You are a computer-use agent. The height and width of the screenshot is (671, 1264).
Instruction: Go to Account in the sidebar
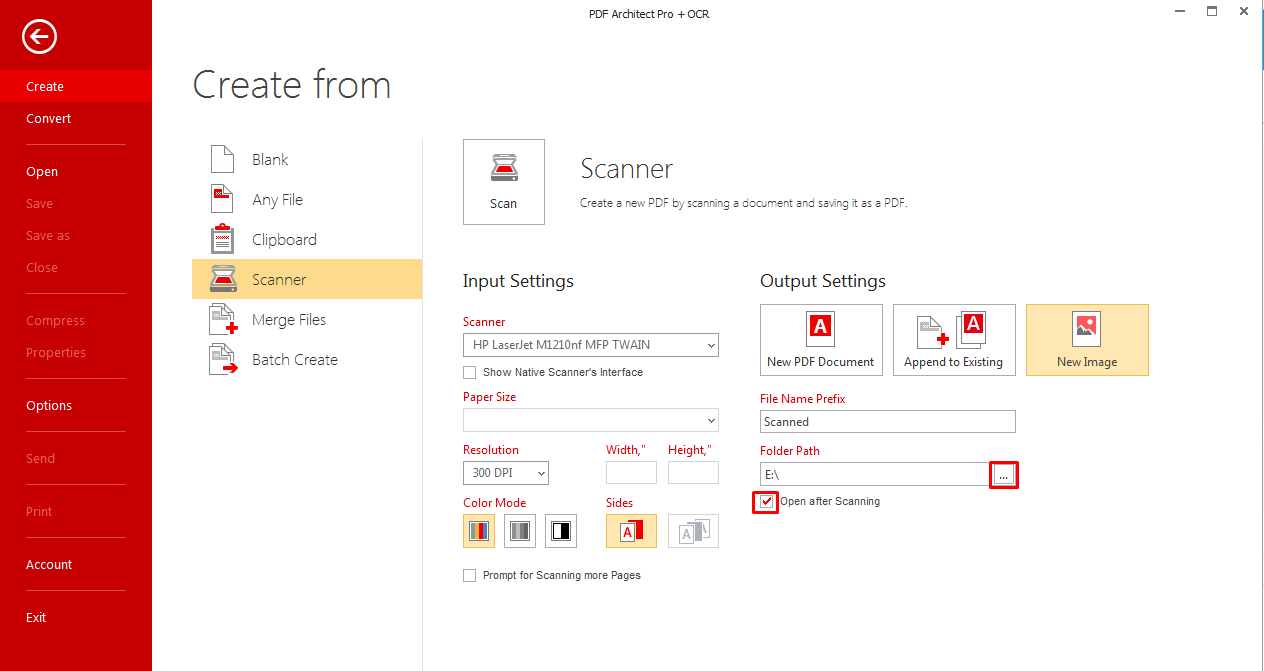pyautogui.click(x=76, y=565)
